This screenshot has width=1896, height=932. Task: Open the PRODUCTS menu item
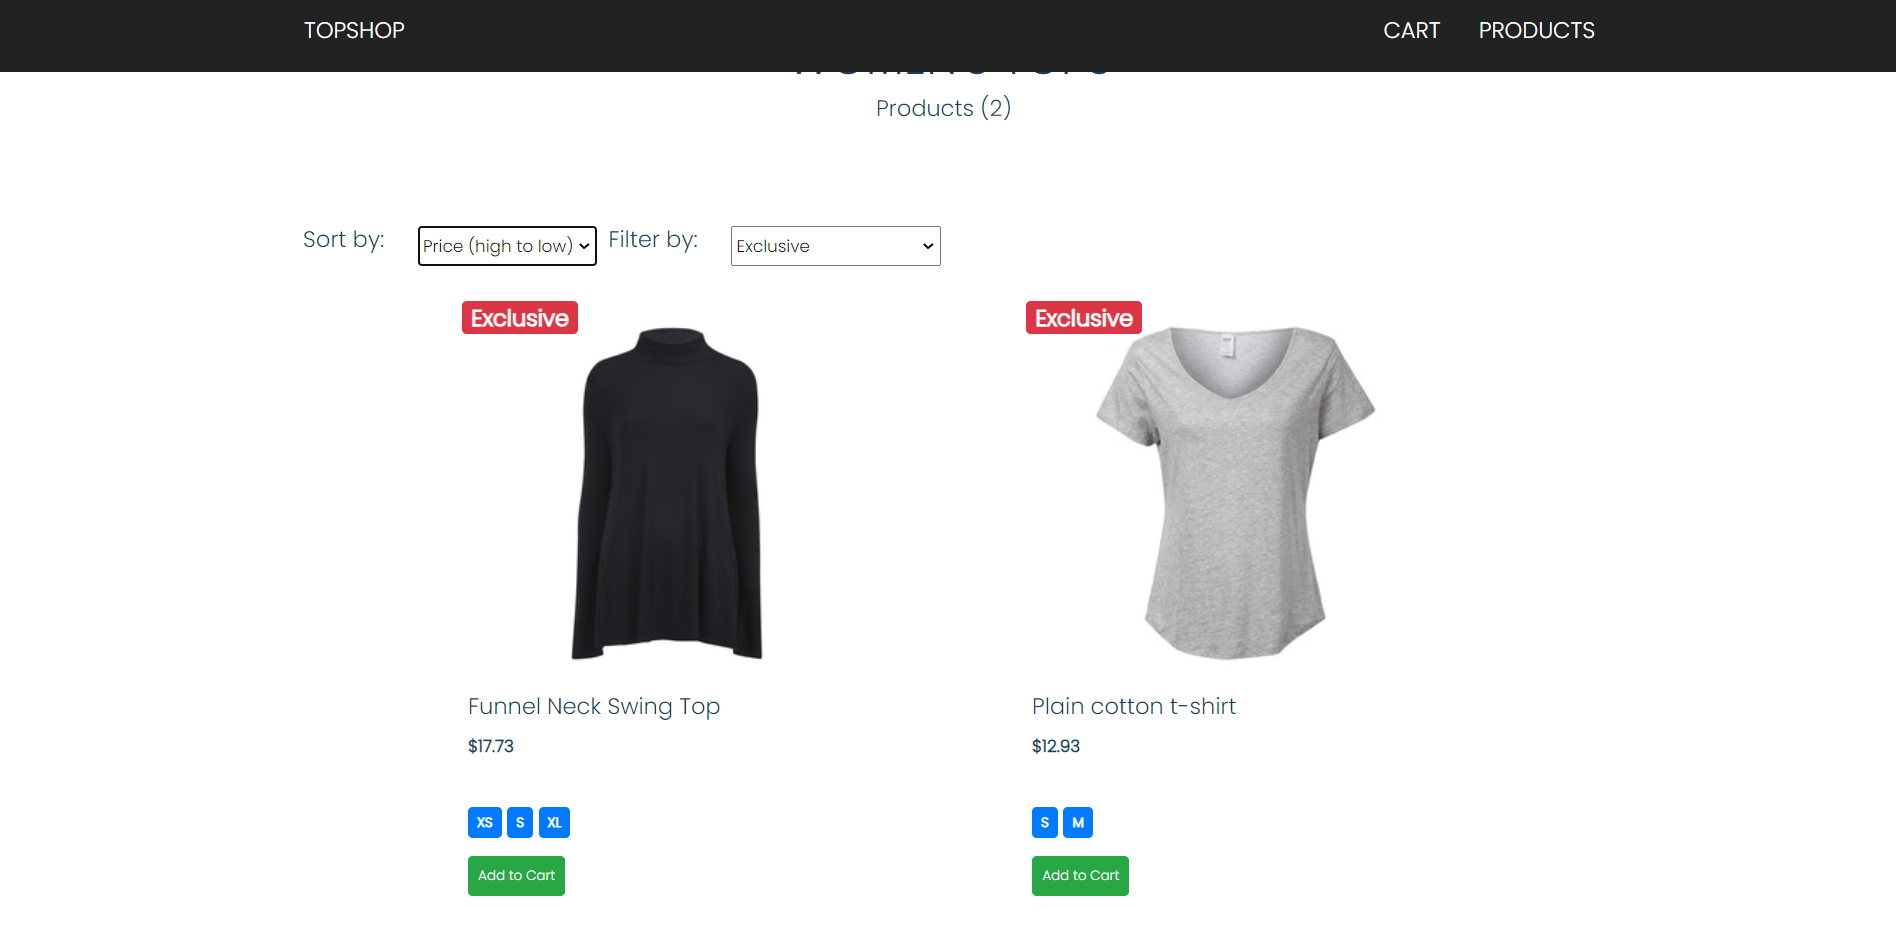1536,30
